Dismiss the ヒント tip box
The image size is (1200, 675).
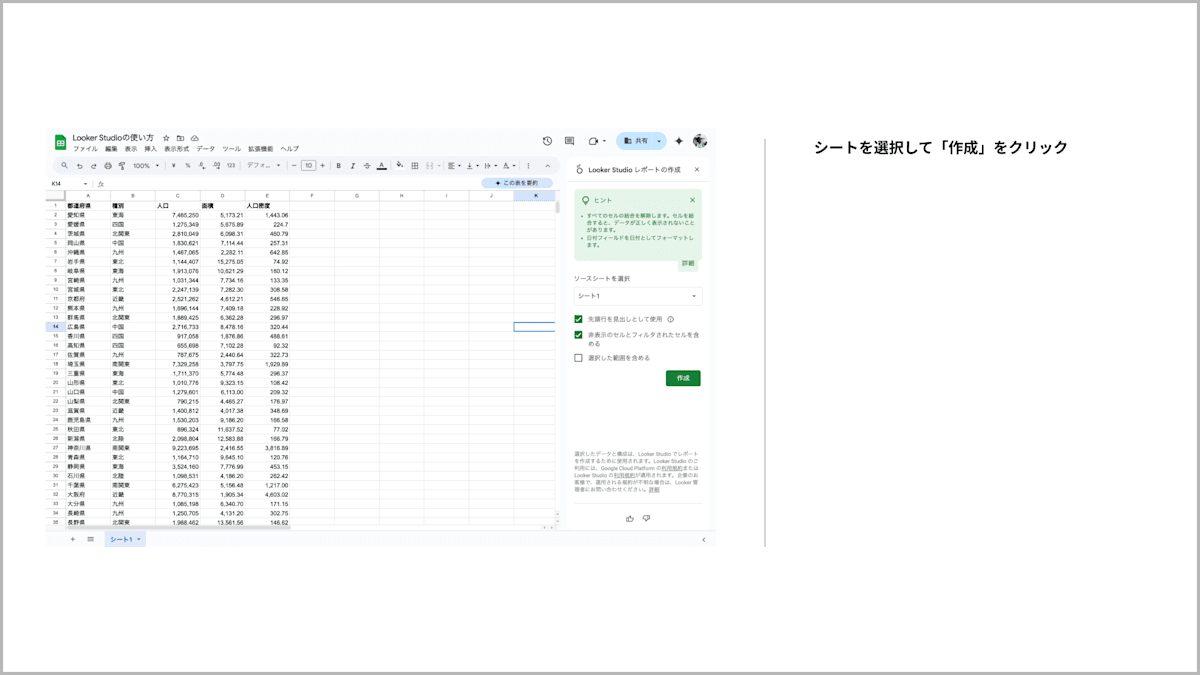click(692, 200)
